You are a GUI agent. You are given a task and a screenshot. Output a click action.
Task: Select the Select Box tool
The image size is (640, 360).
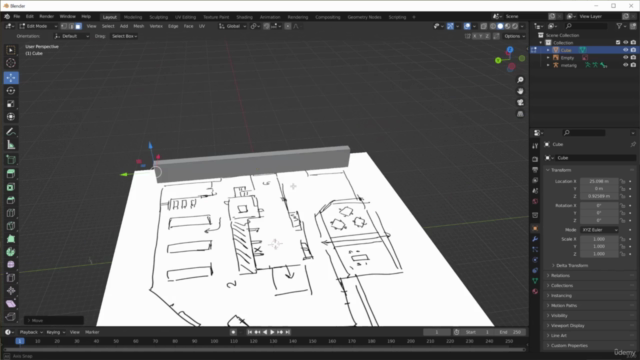(11, 50)
